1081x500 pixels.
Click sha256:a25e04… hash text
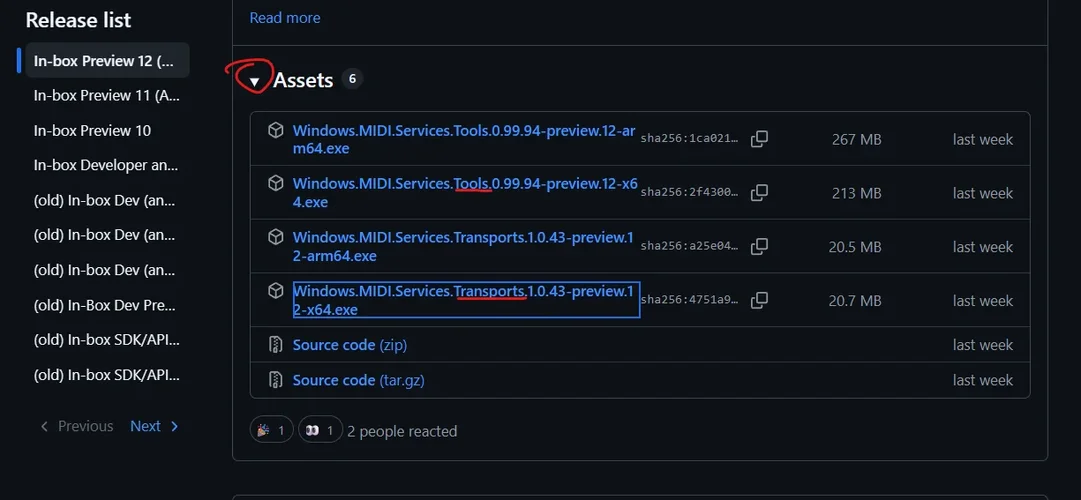(x=689, y=246)
